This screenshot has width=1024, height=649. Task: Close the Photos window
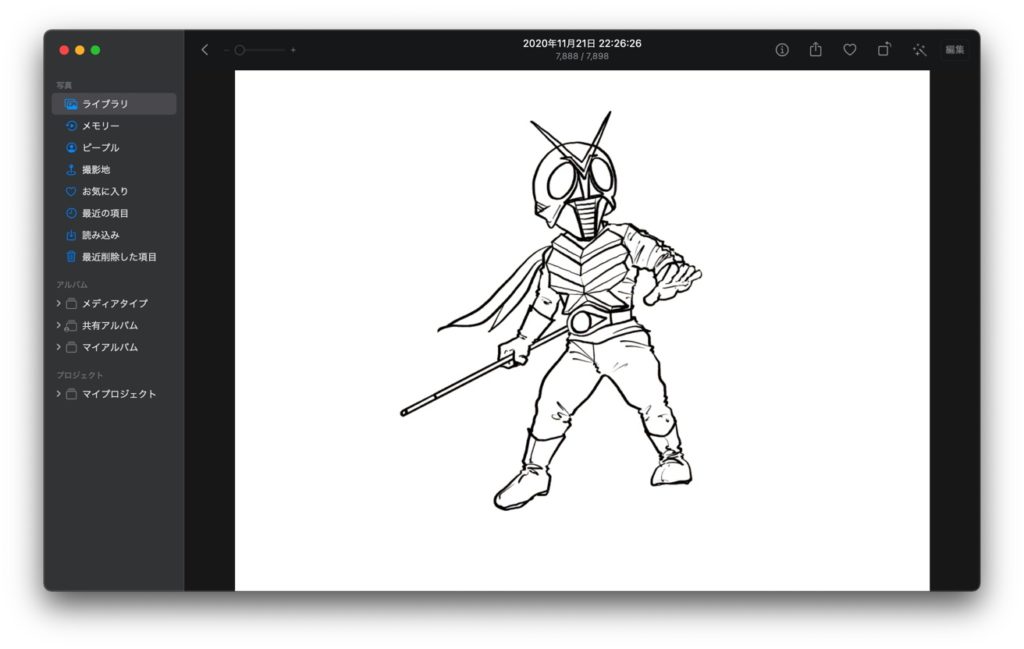(64, 50)
